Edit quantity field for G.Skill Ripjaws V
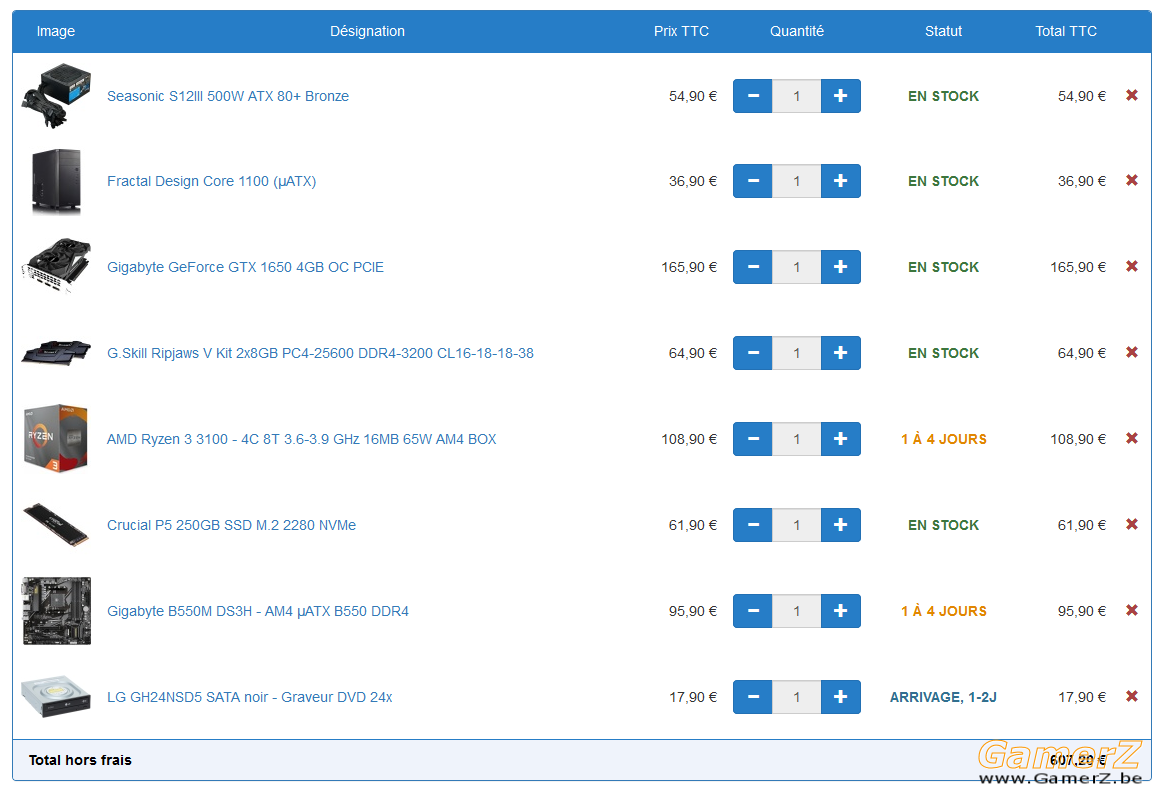Viewport: 1163px width, 794px height. [x=797, y=353]
